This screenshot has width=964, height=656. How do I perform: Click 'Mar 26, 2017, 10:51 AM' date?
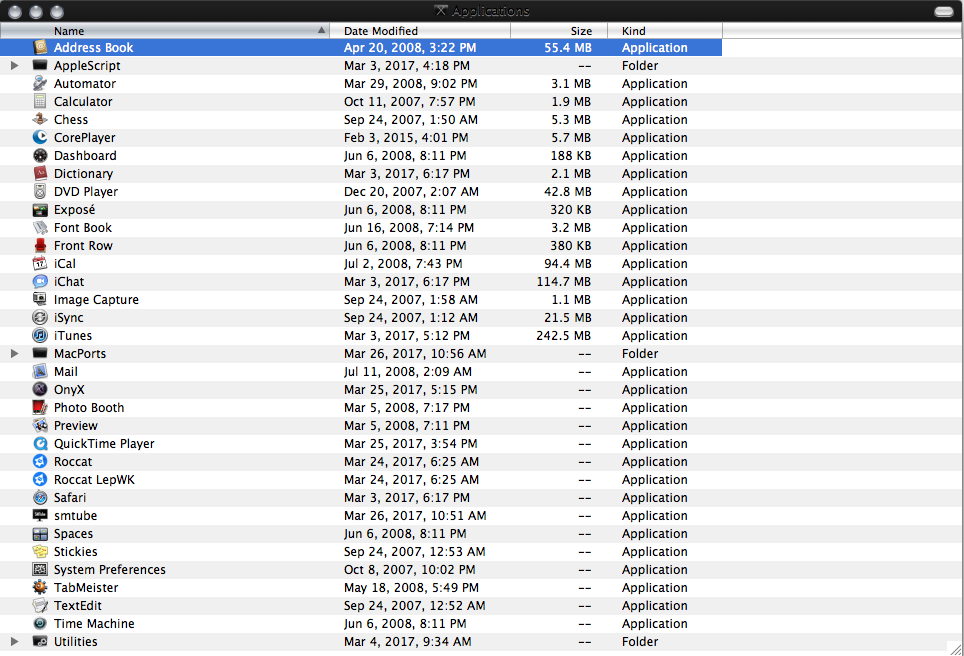[415, 515]
